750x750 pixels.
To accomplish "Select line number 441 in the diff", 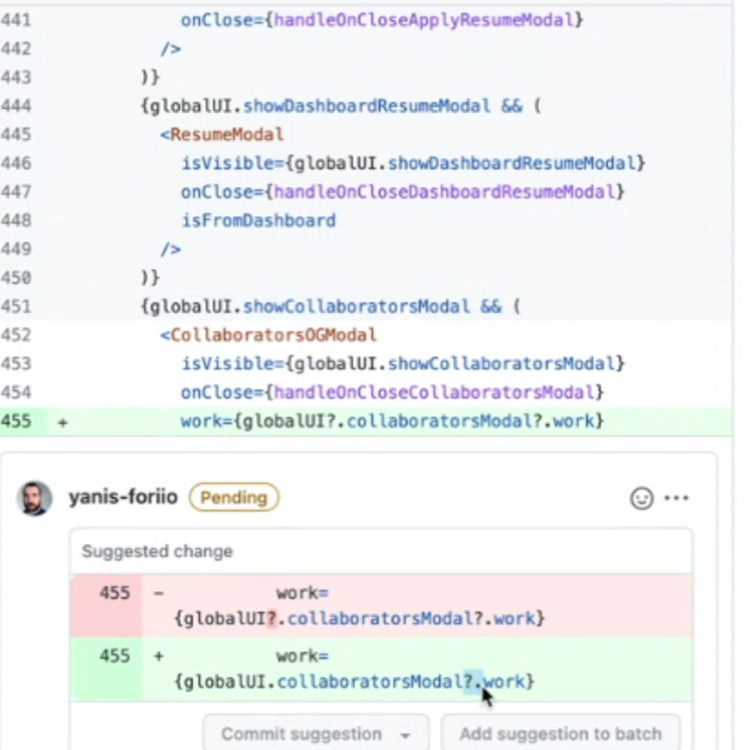I will 16,19.
